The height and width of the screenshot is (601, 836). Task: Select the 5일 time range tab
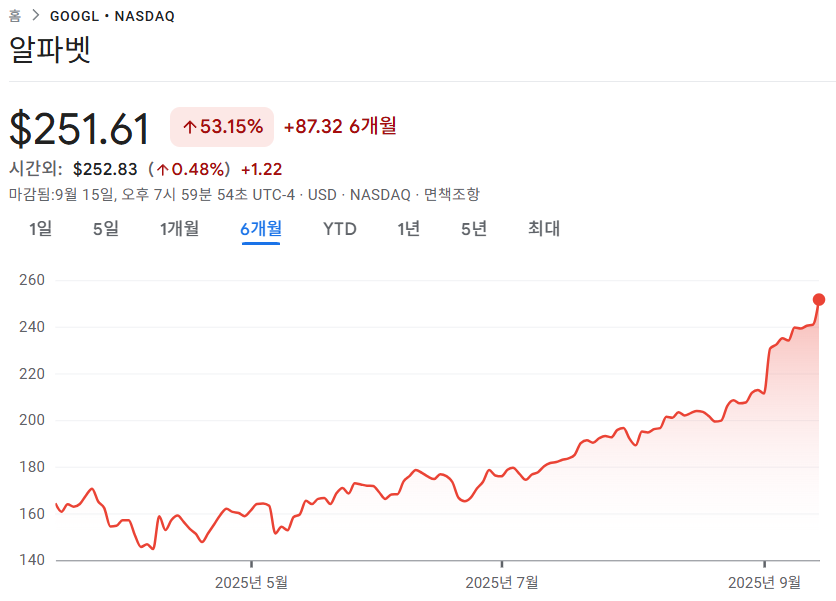pos(106,229)
